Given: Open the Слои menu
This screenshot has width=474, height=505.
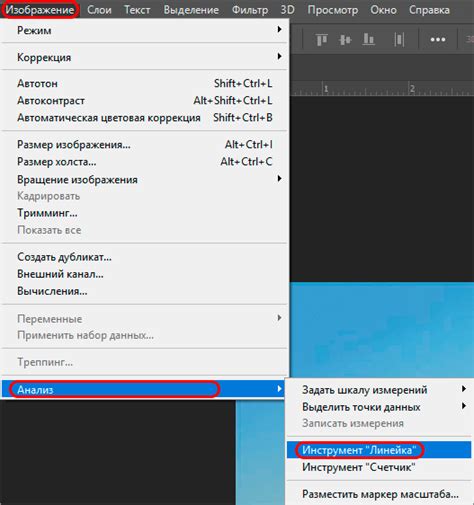Looking at the screenshot, I should point(99,10).
